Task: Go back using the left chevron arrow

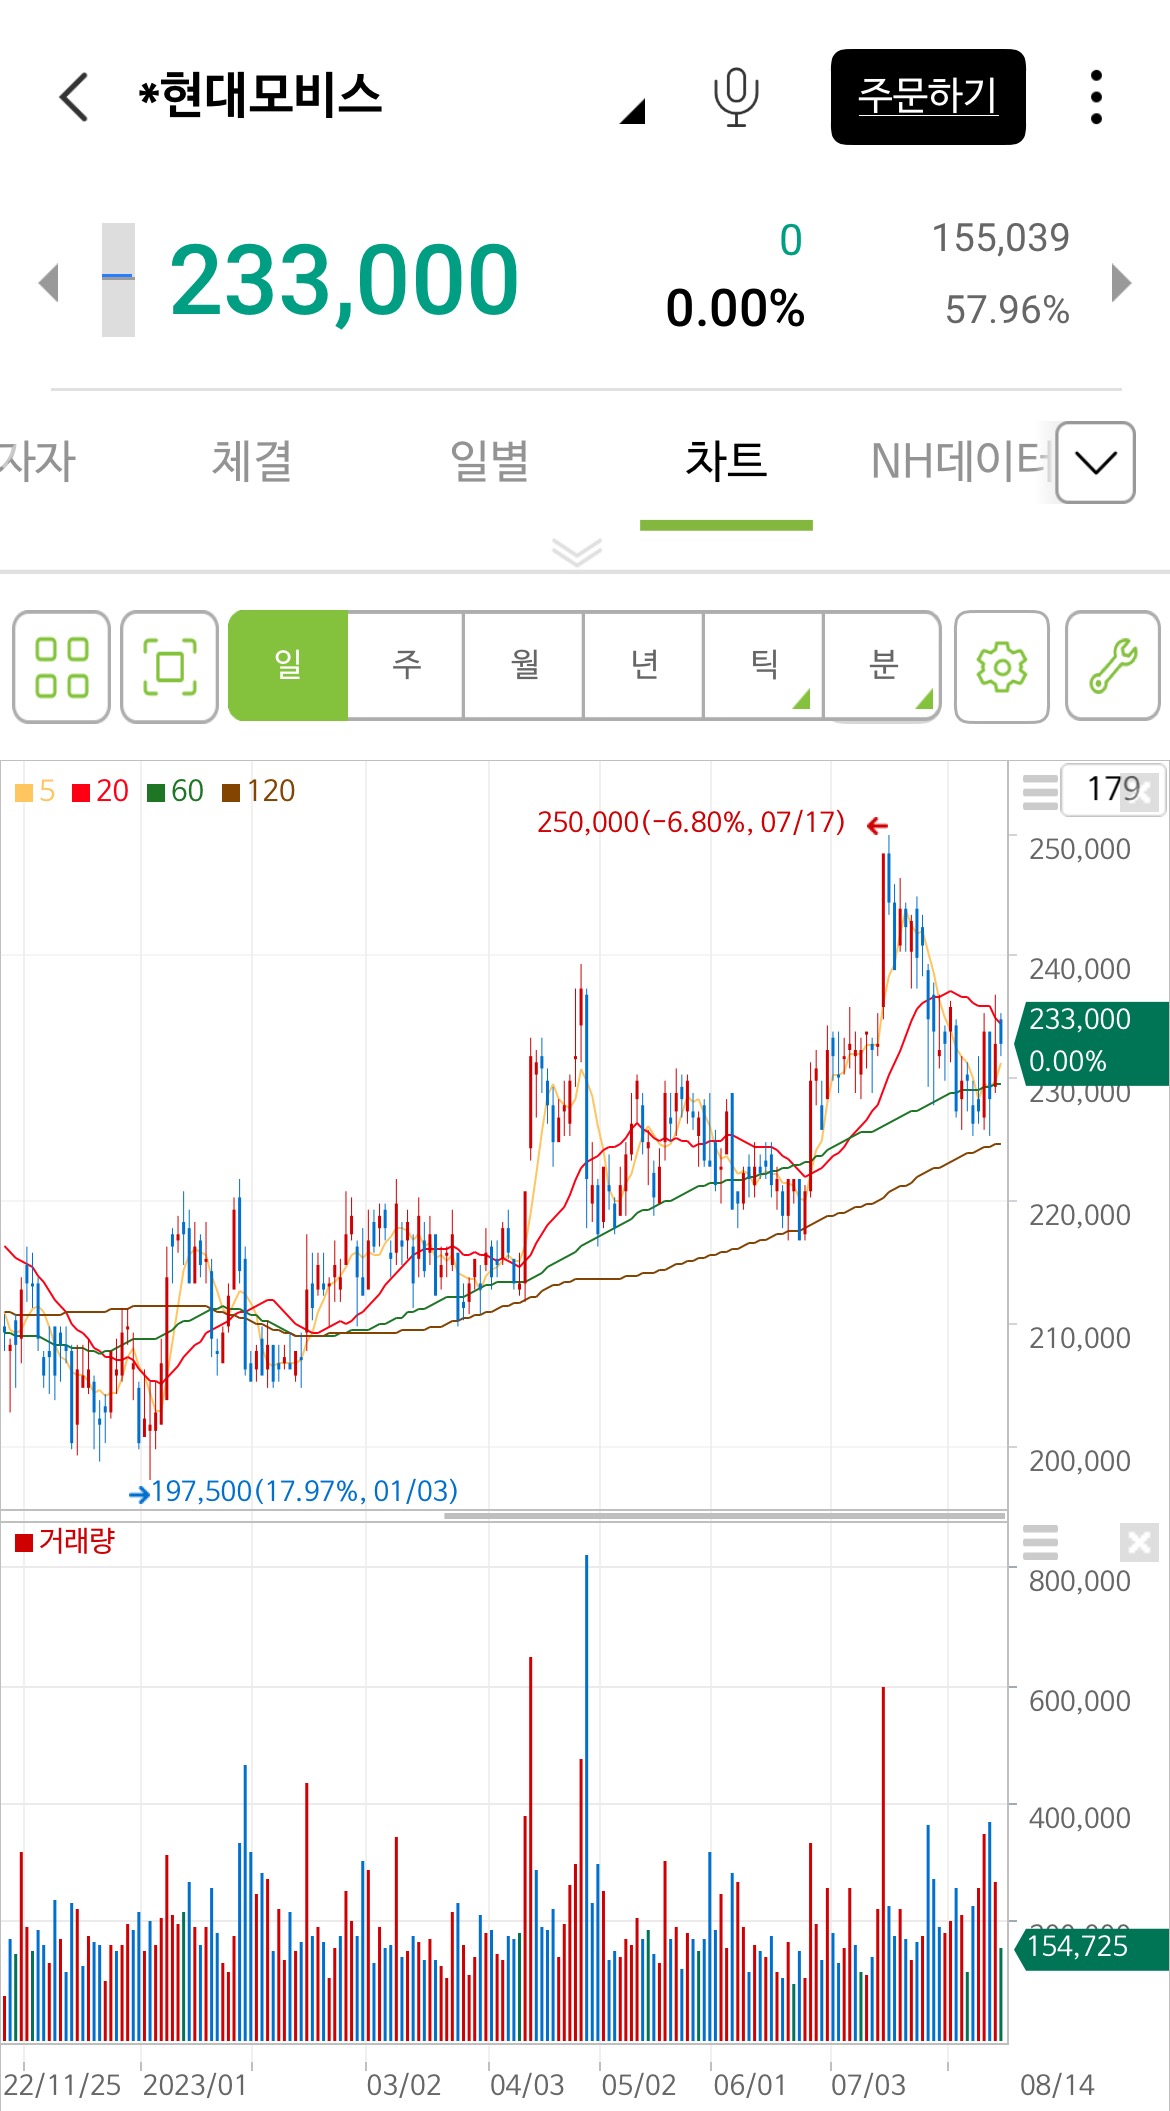Action: click(75, 97)
